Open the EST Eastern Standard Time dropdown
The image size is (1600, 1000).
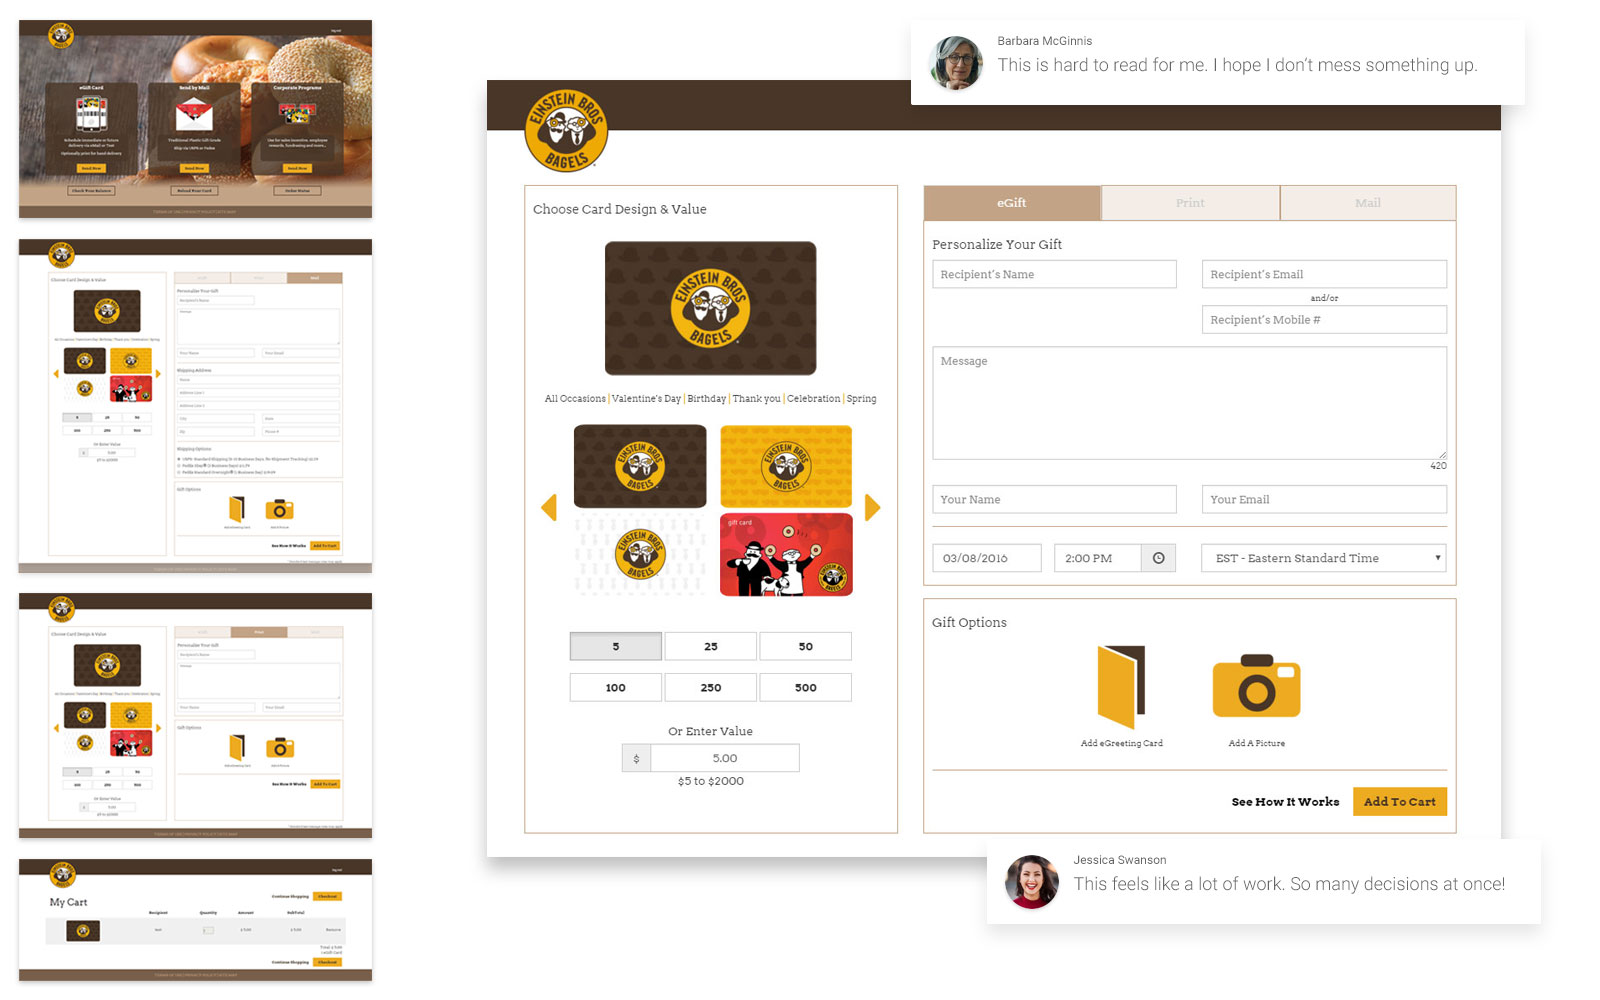(1324, 558)
